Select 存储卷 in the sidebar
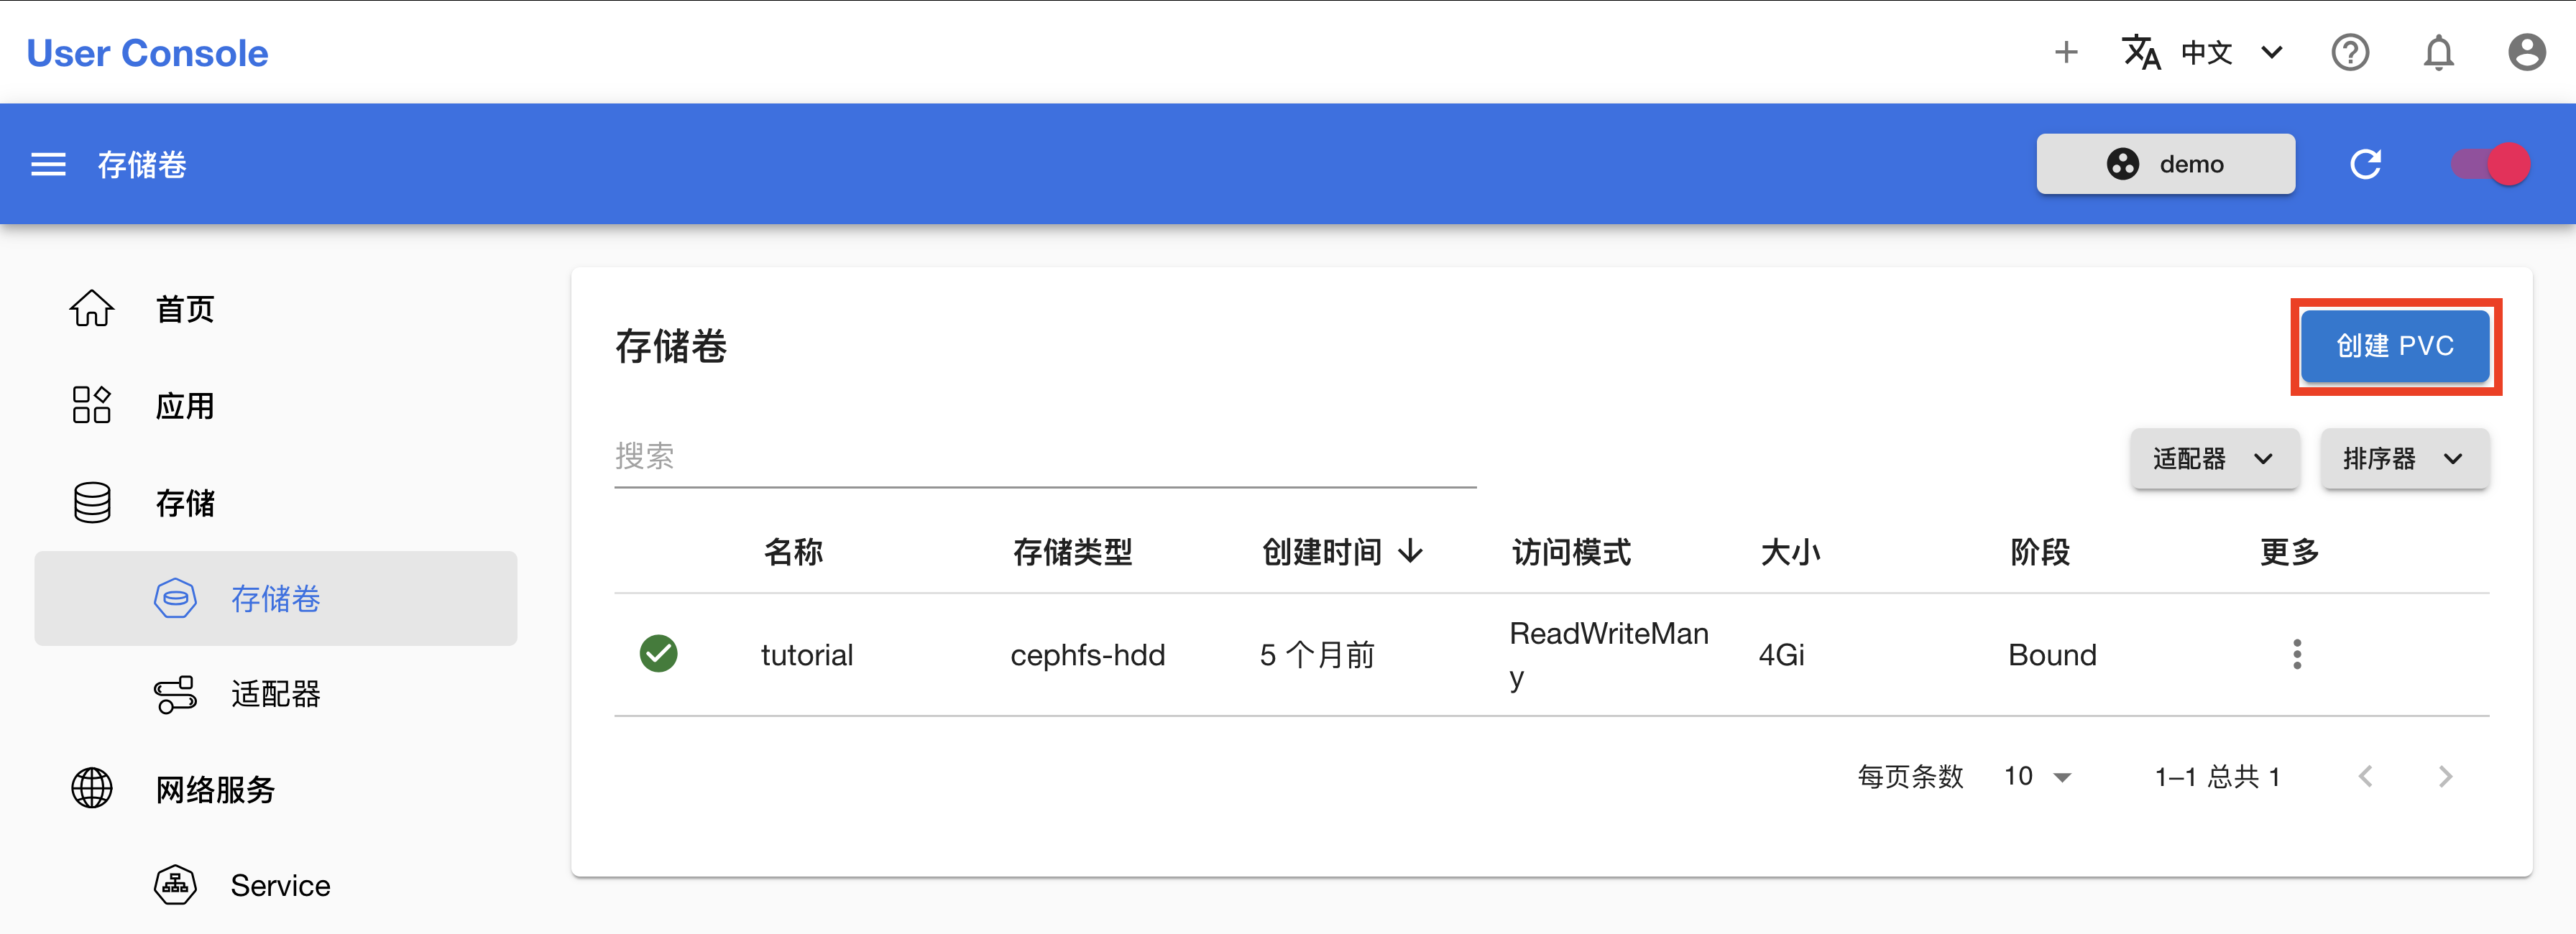Viewport: 2576px width, 934px height. [275, 598]
